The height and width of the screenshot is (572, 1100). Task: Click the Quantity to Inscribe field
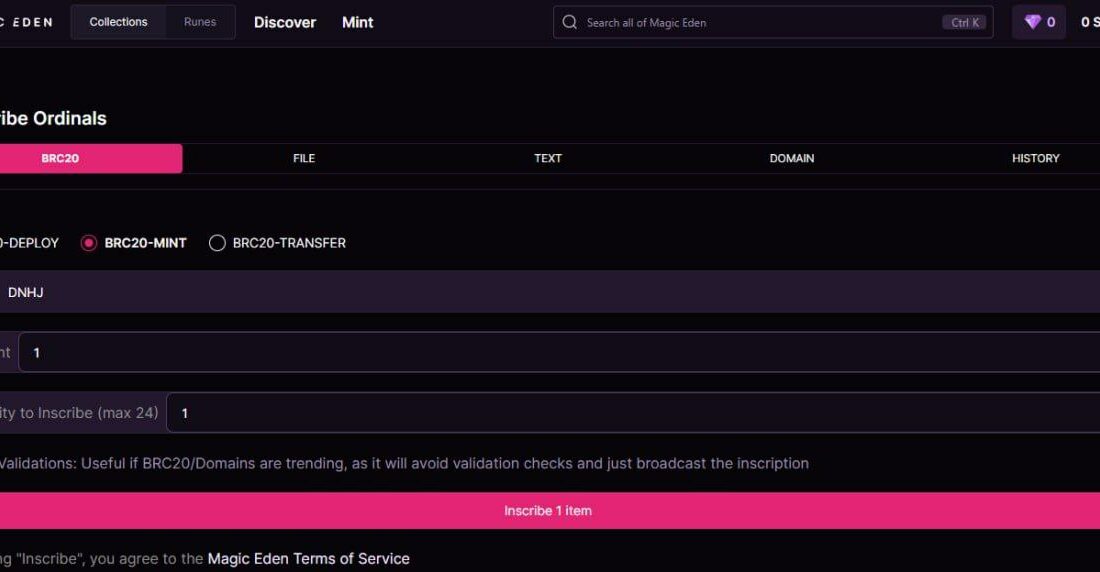tap(633, 413)
